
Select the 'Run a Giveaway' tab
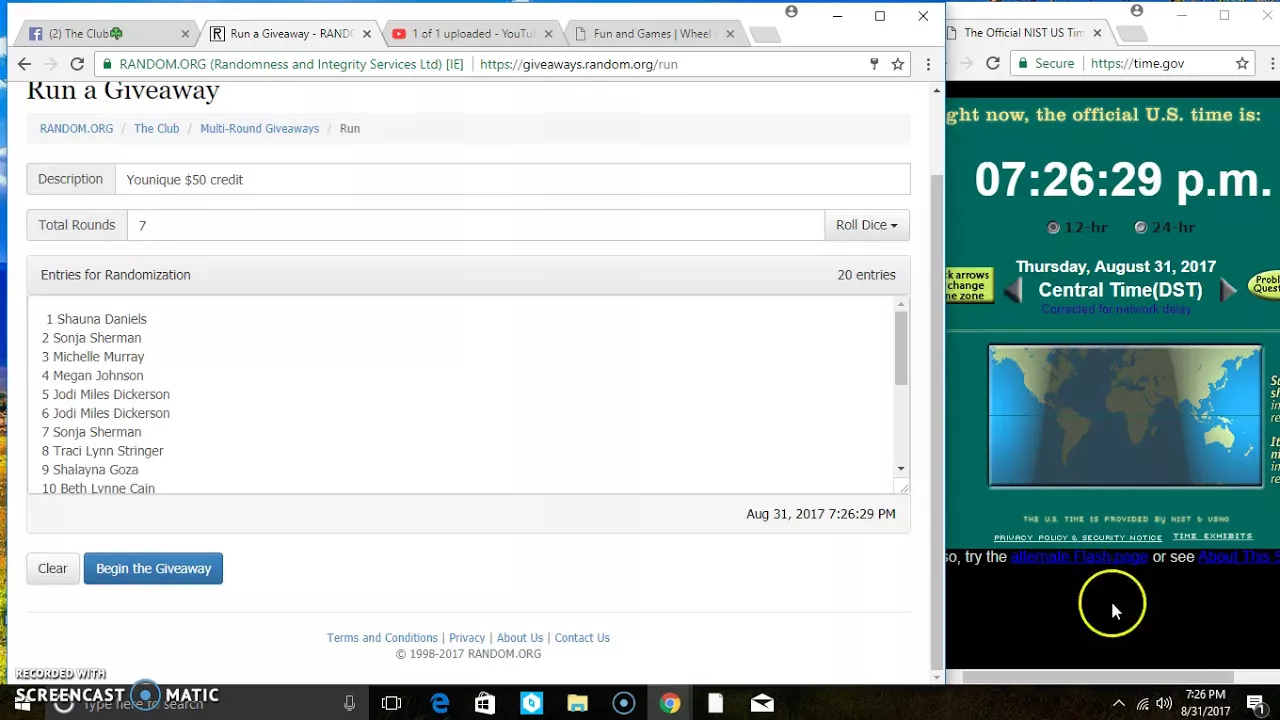(288, 34)
